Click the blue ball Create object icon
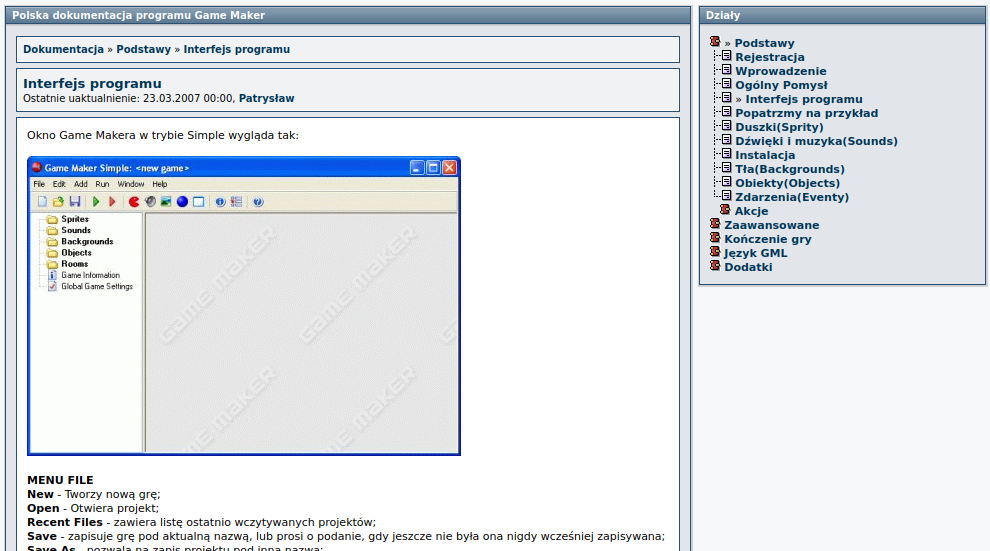Viewport: 990px width, 551px height. coord(182,202)
